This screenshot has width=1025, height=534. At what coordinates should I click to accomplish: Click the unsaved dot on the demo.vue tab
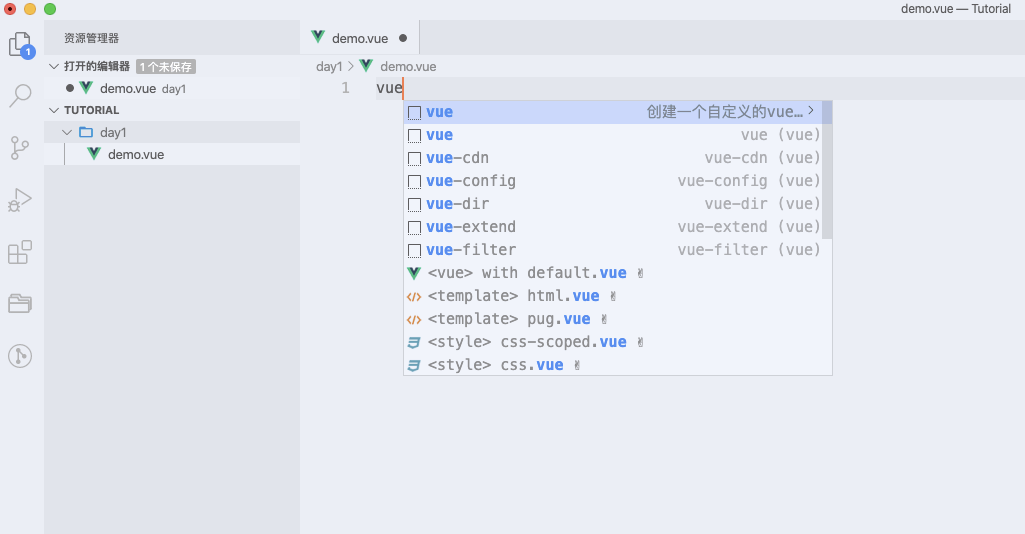403,38
